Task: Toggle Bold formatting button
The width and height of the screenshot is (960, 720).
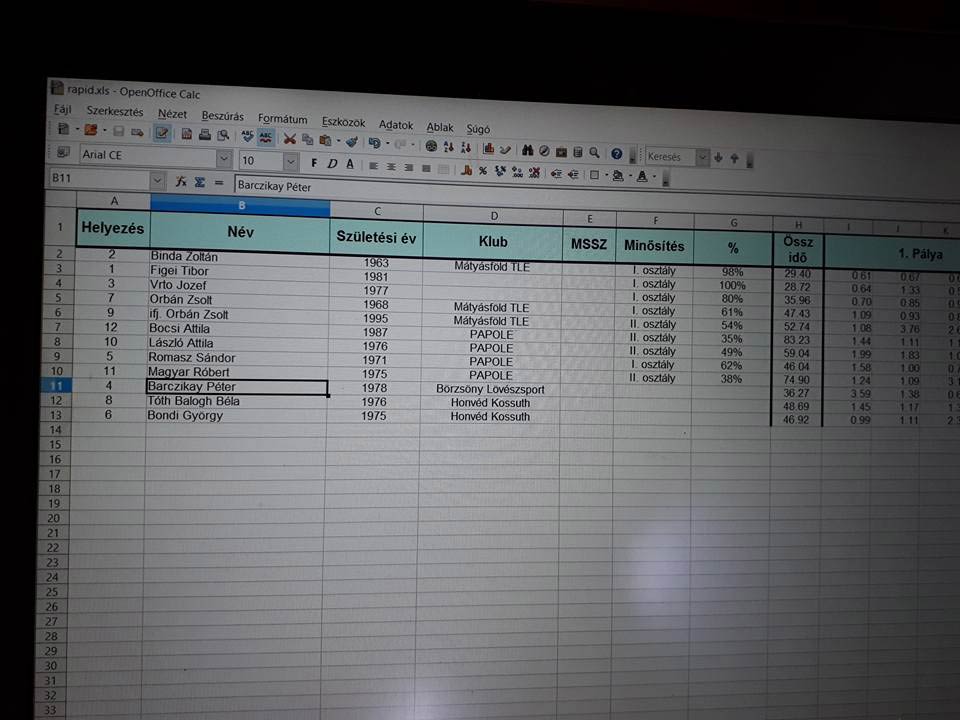Action: pos(314,163)
